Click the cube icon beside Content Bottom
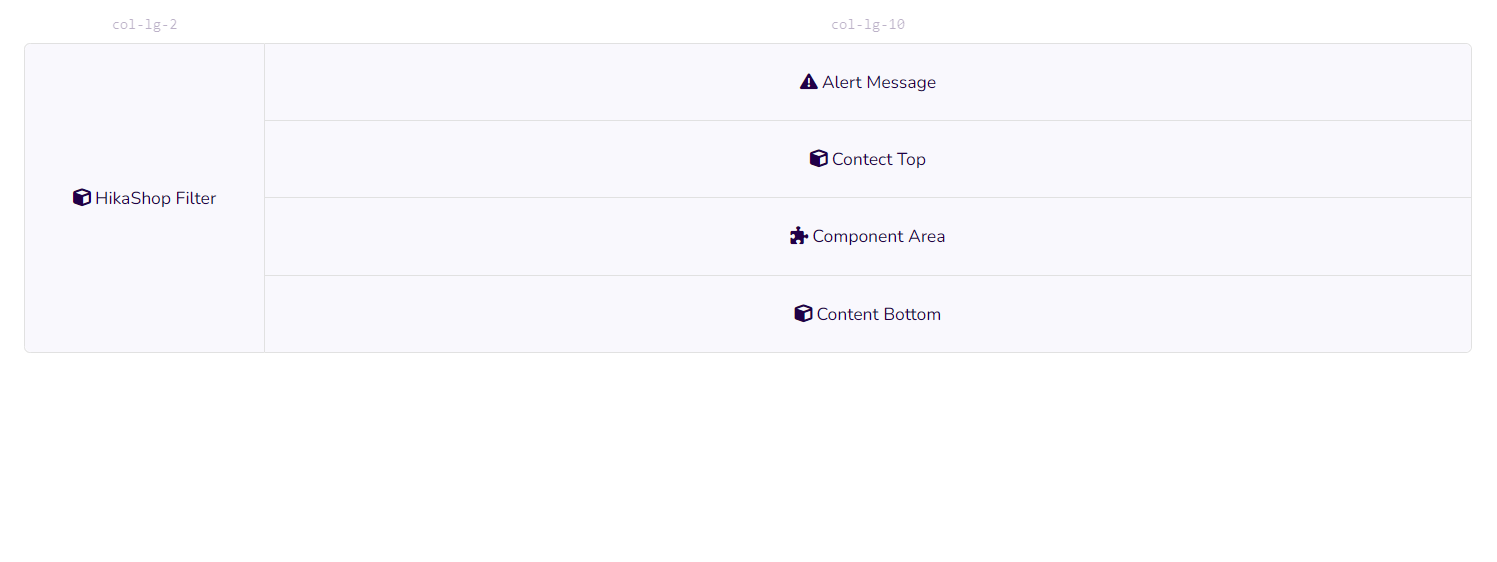The image size is (1497, 562). point(803,314)
